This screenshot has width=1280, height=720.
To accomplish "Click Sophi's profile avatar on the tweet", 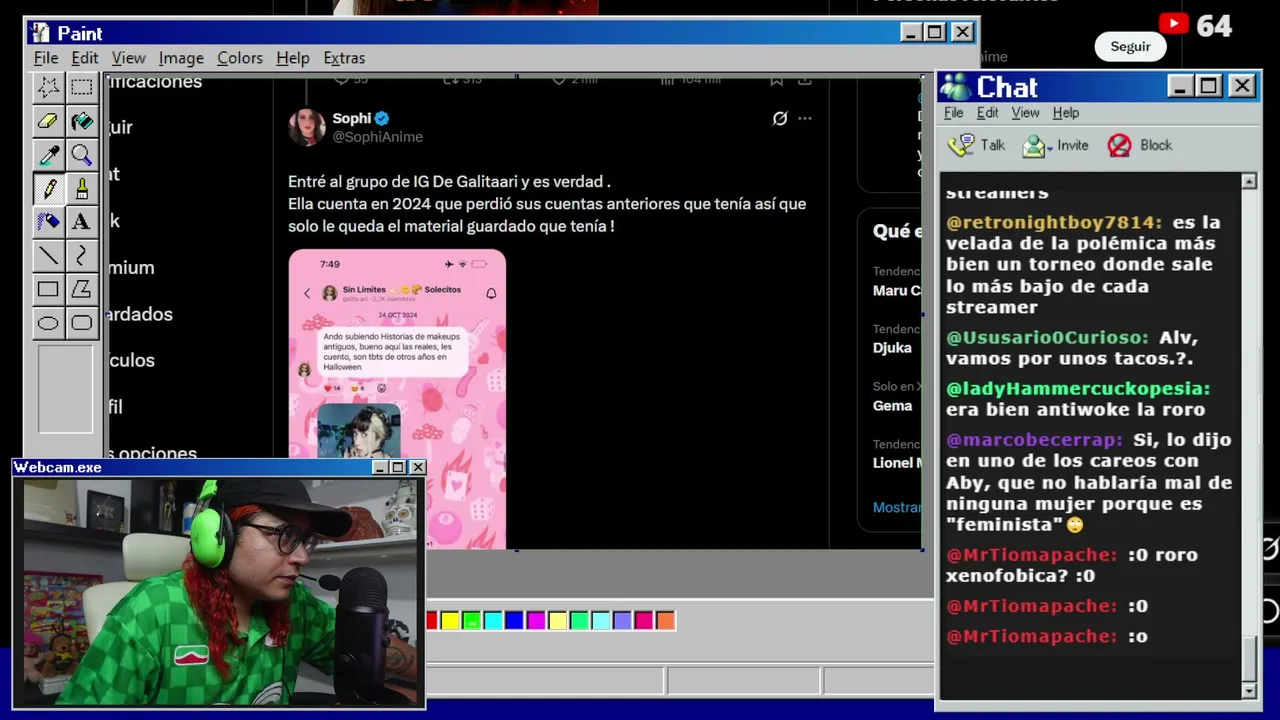I will point(306,127).
